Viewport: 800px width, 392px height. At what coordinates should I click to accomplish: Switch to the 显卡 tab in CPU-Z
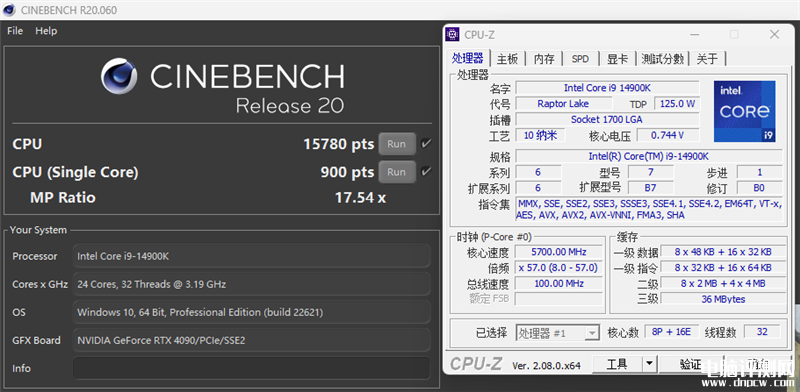tap(617, 59)
